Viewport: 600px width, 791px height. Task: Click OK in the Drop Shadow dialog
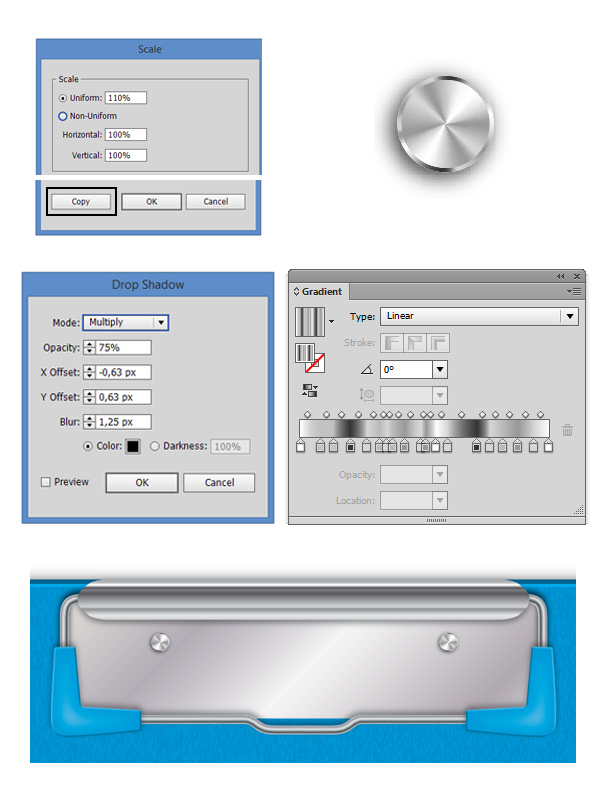coord(142,482)
